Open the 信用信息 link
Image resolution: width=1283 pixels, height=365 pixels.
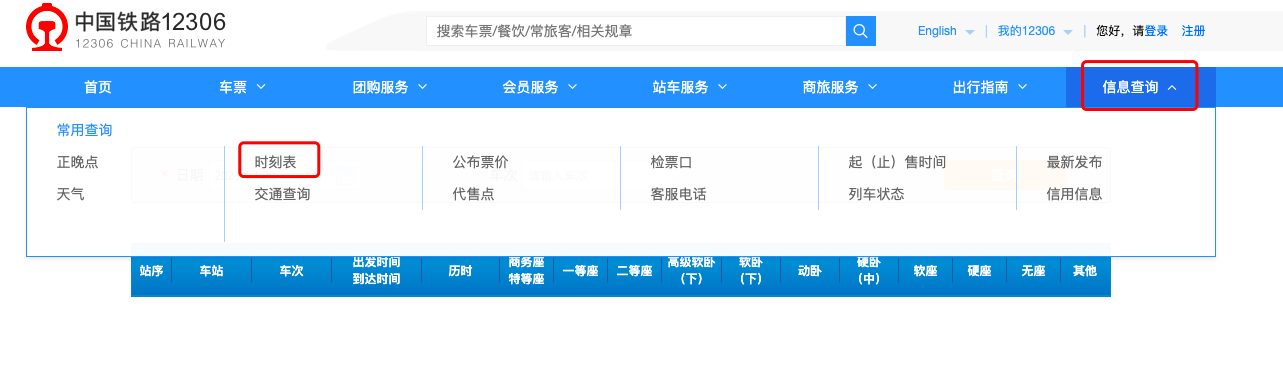click(x=1075, y=194)
